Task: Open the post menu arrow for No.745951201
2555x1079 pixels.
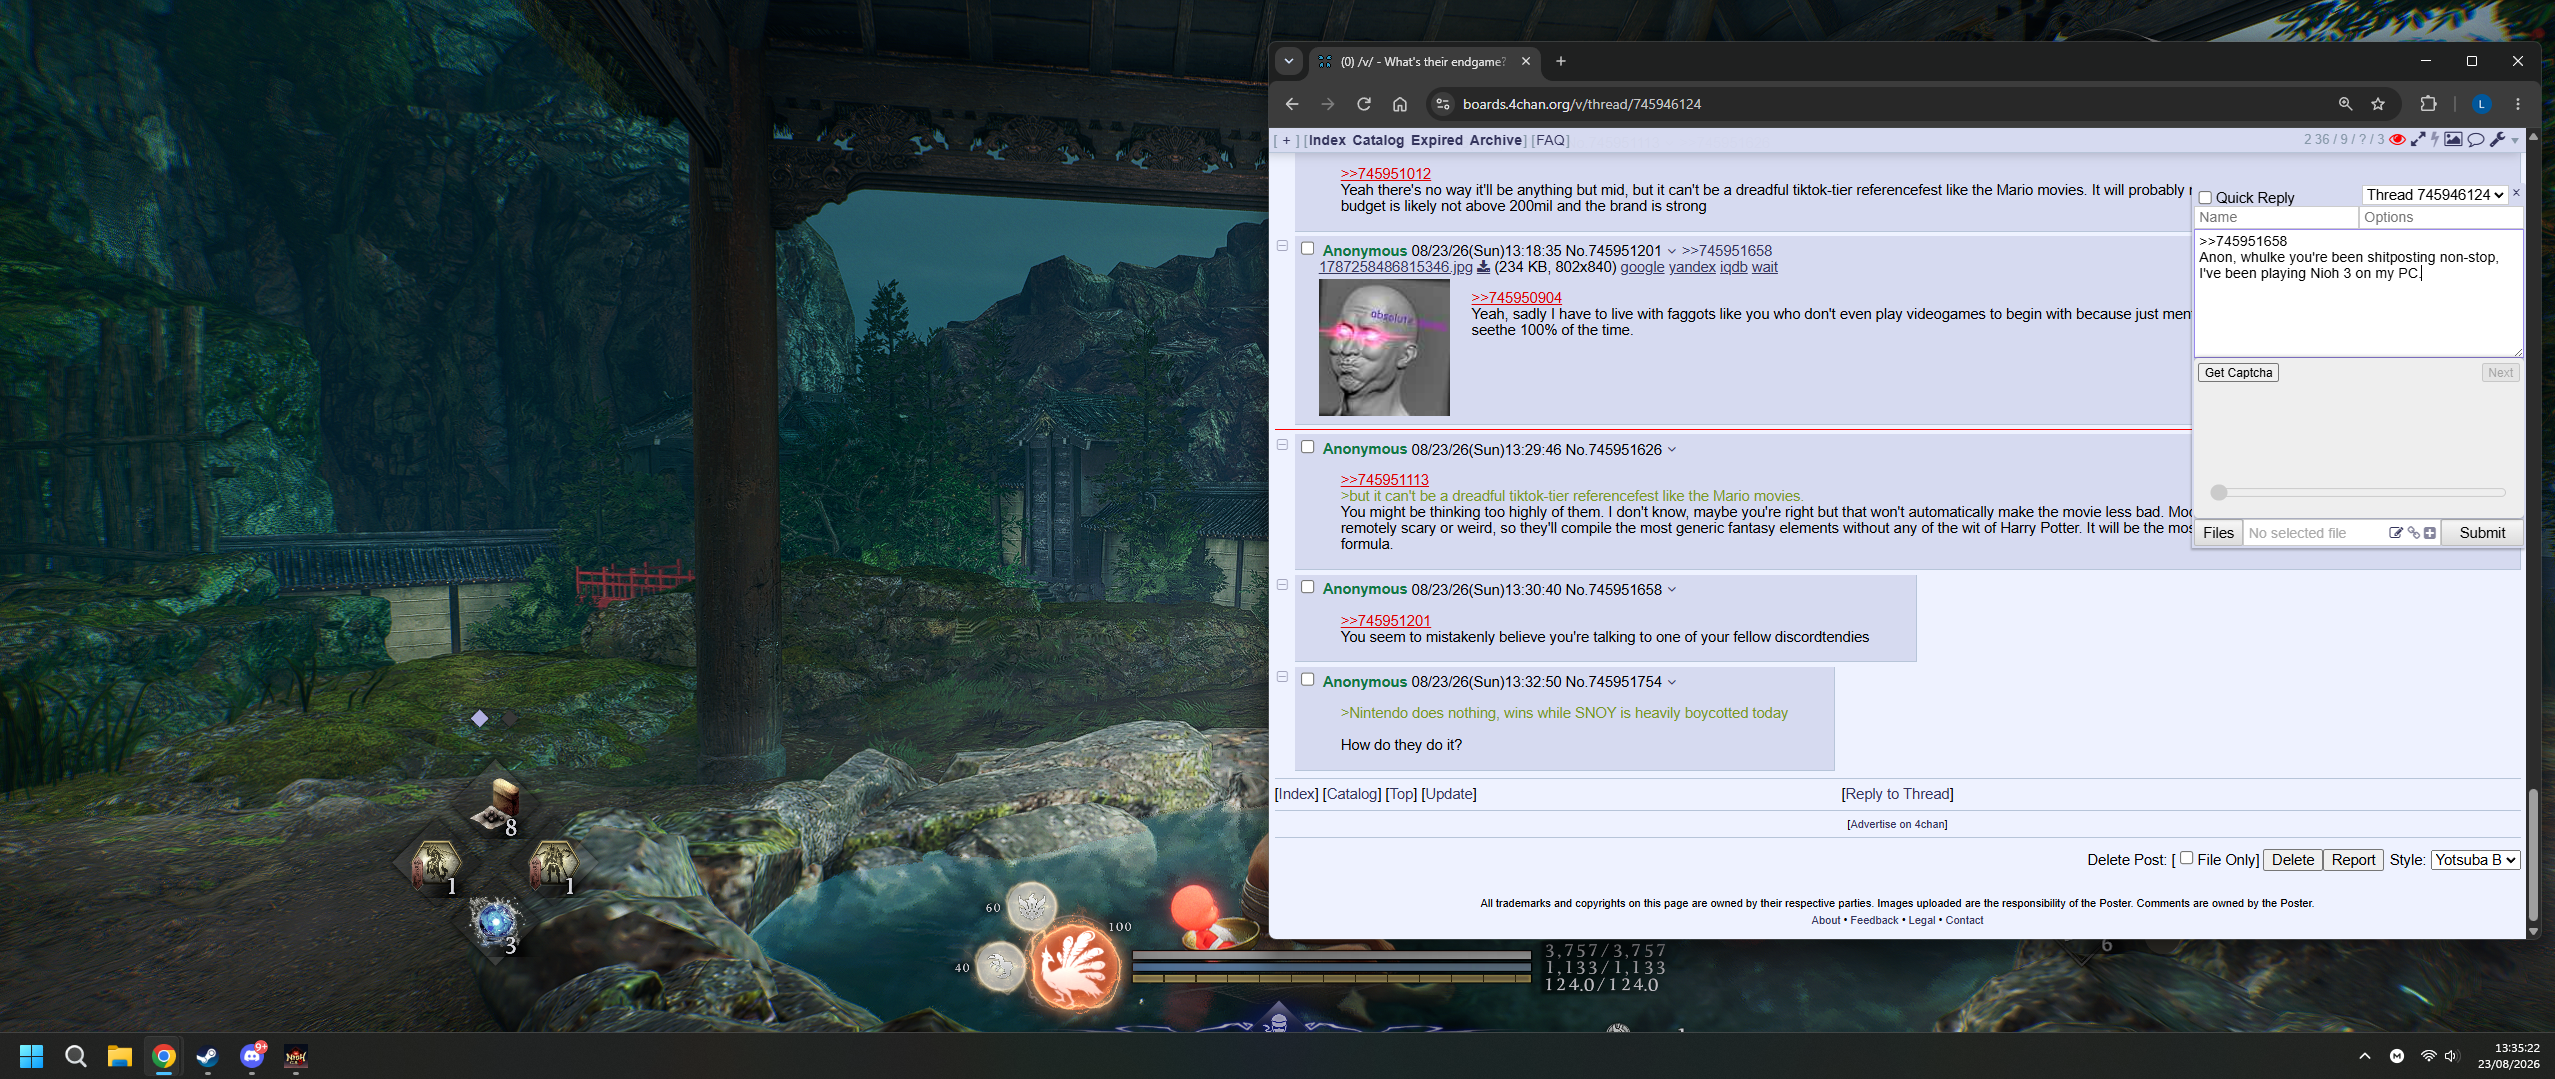Action: (x=1671, y=251)
